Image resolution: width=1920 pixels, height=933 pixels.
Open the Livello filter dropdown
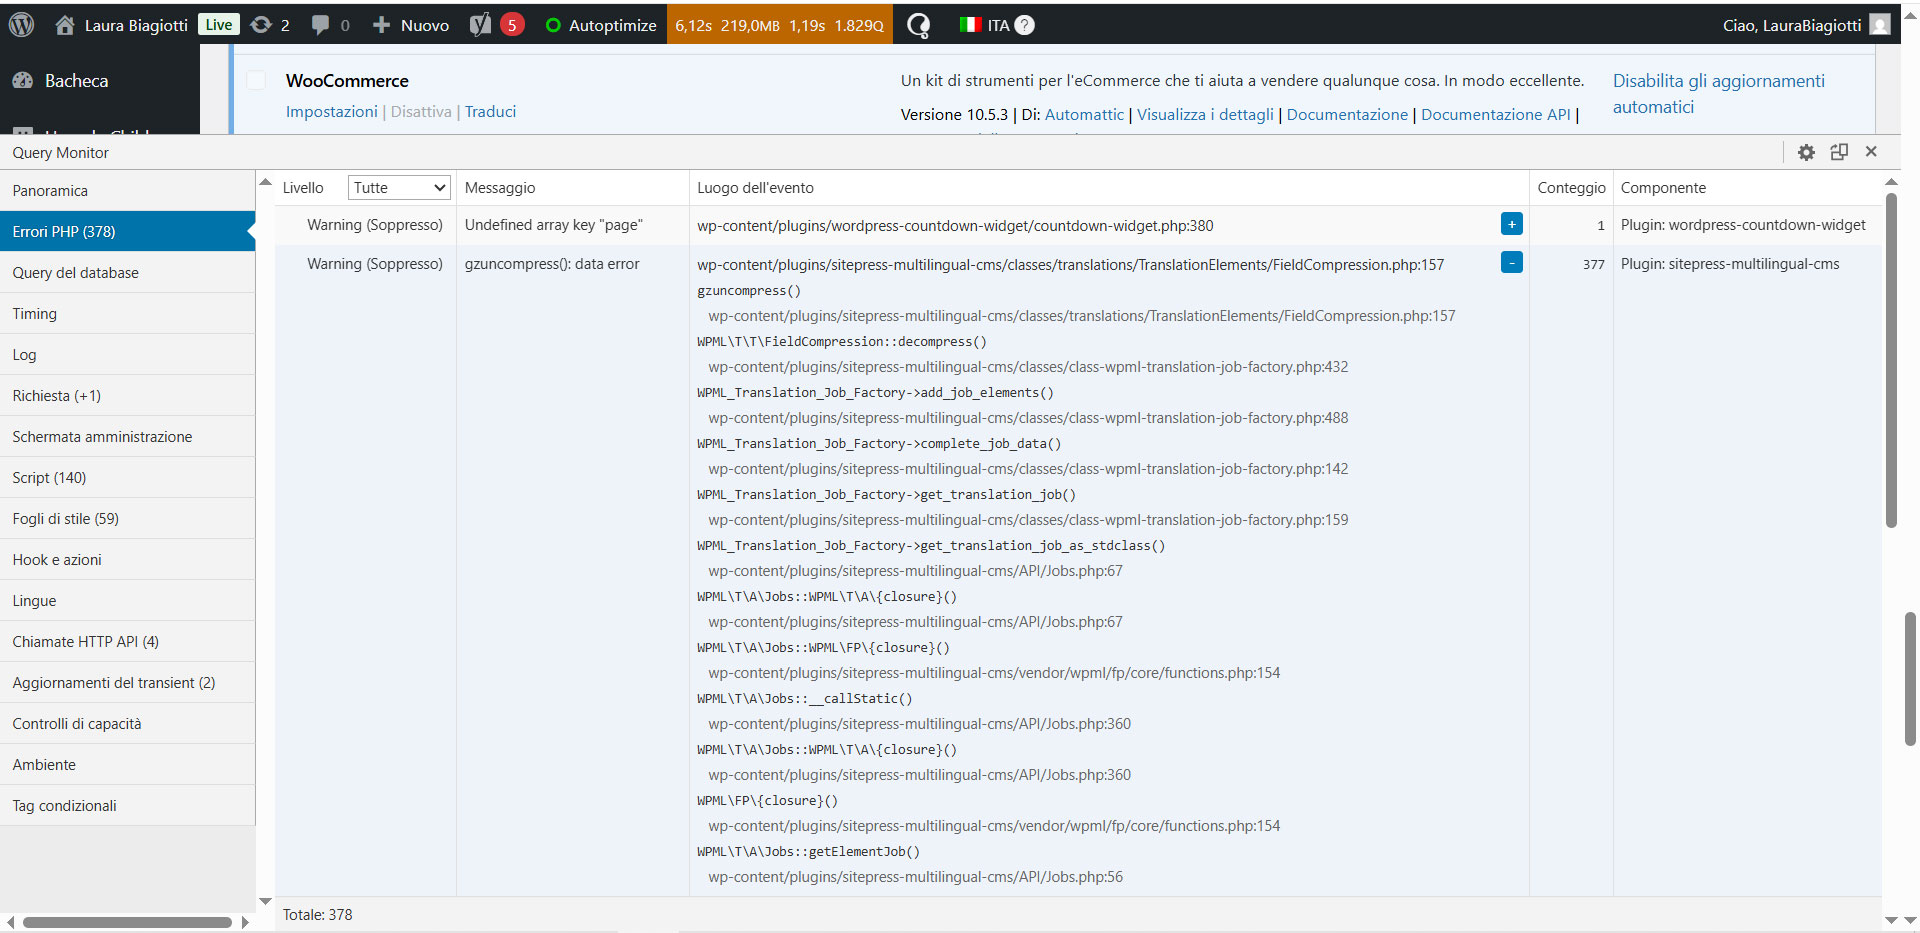click(398, 188)
